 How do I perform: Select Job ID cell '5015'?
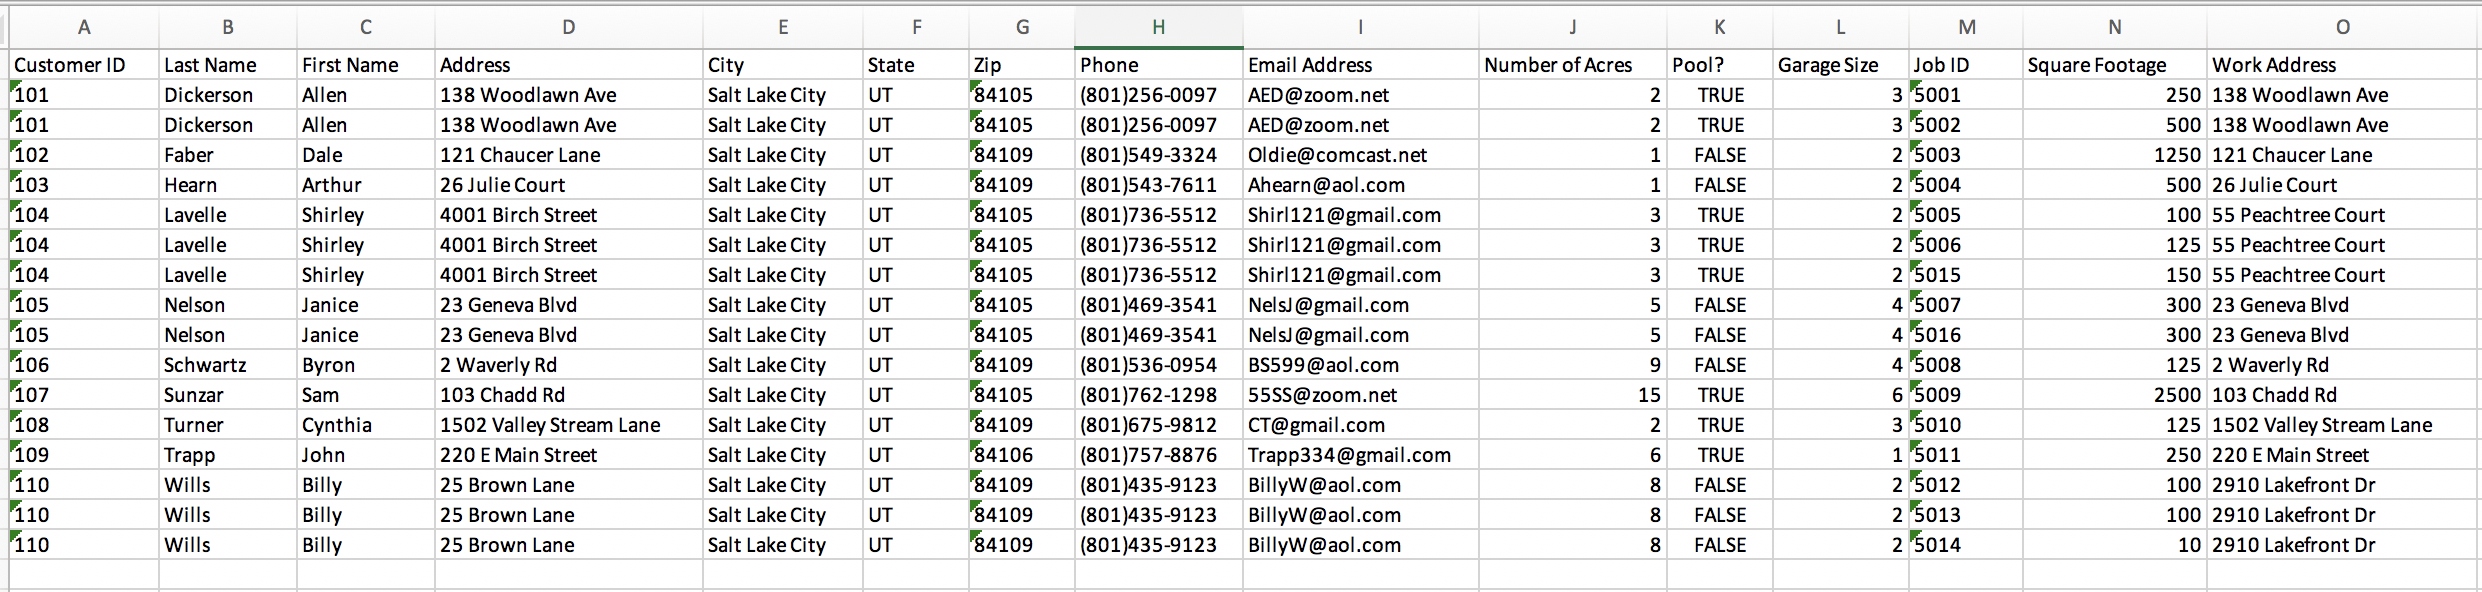click(1966, 275)
